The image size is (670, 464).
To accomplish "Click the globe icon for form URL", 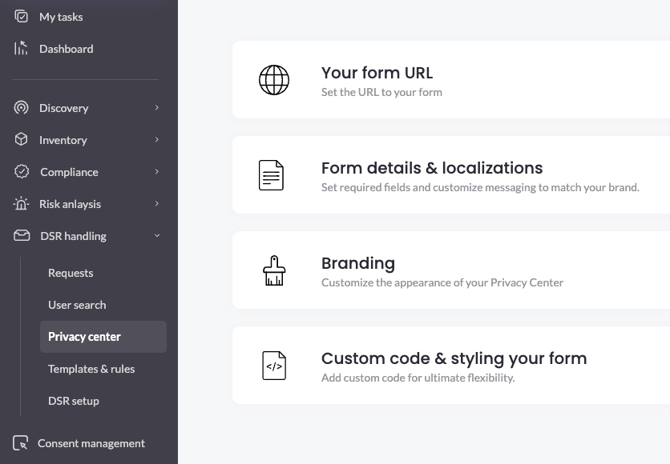I will (x=273, y=80).
